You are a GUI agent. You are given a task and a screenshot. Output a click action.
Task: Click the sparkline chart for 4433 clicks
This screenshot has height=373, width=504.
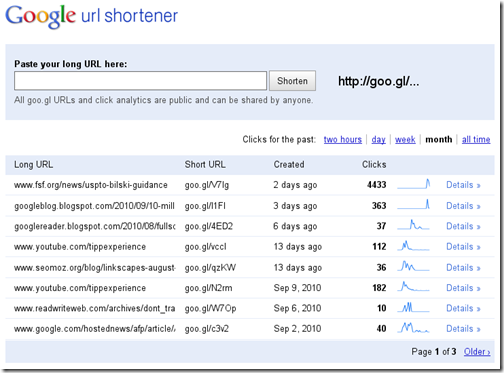413,184
